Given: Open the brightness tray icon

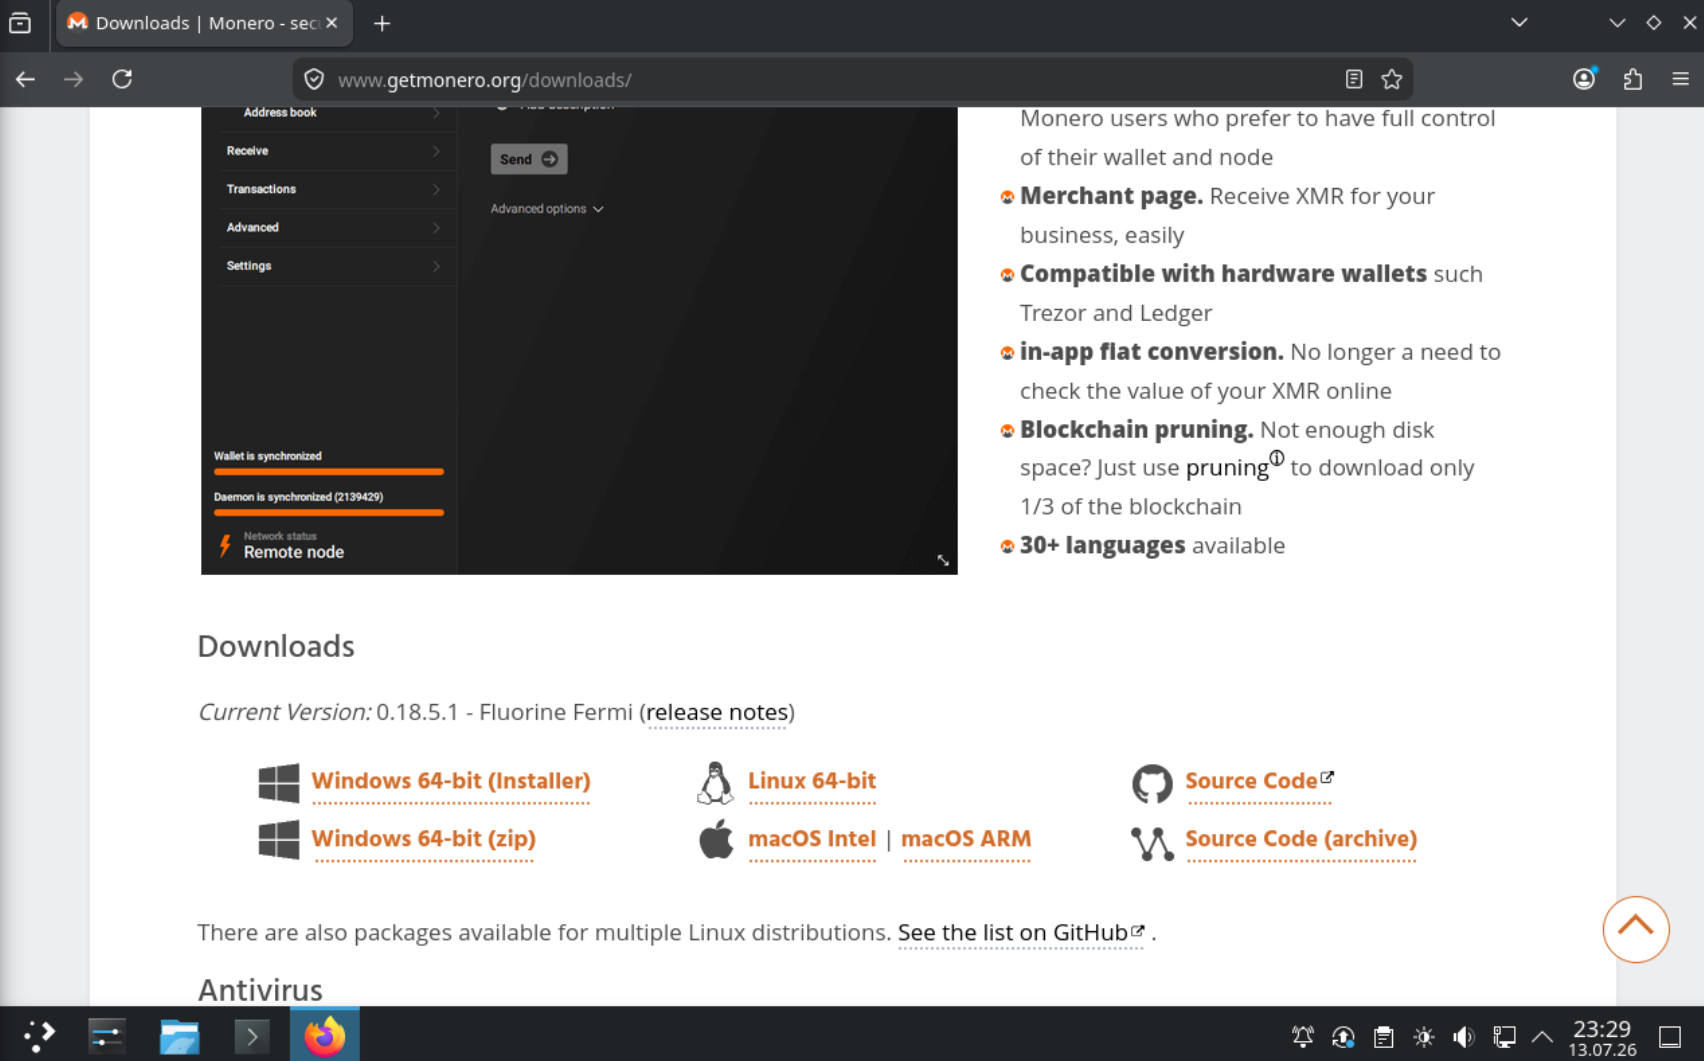Looking at the screenshot, I should pos(1424,1037).
